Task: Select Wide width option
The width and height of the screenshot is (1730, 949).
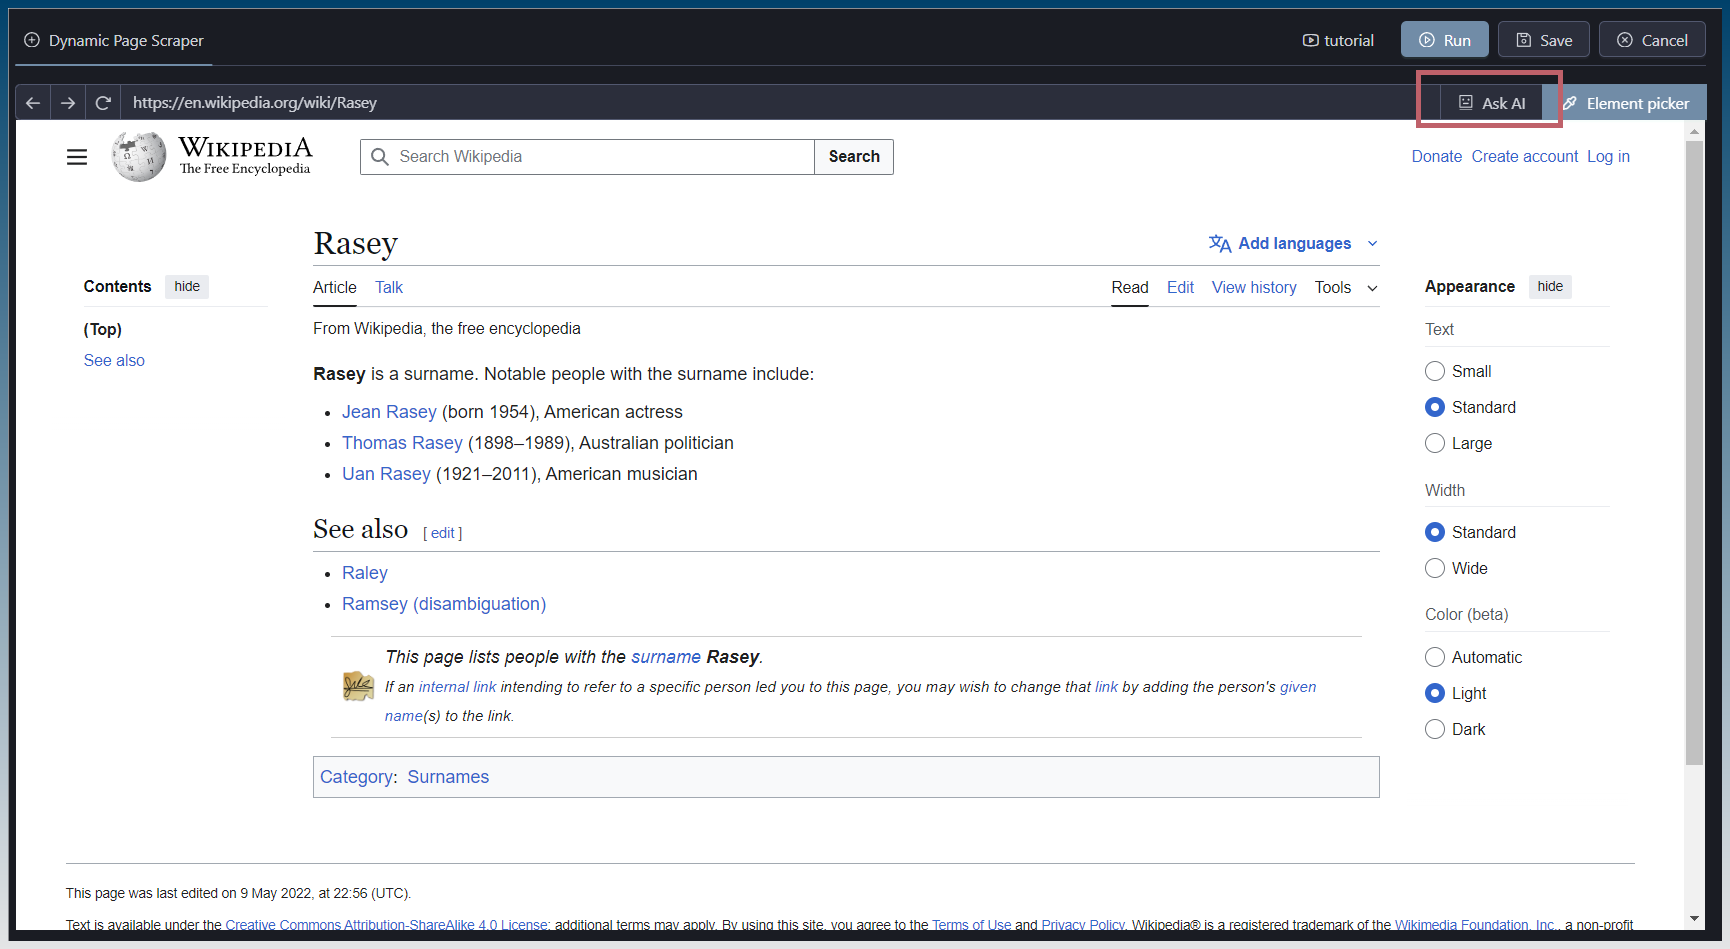Action: (1435, 568)
